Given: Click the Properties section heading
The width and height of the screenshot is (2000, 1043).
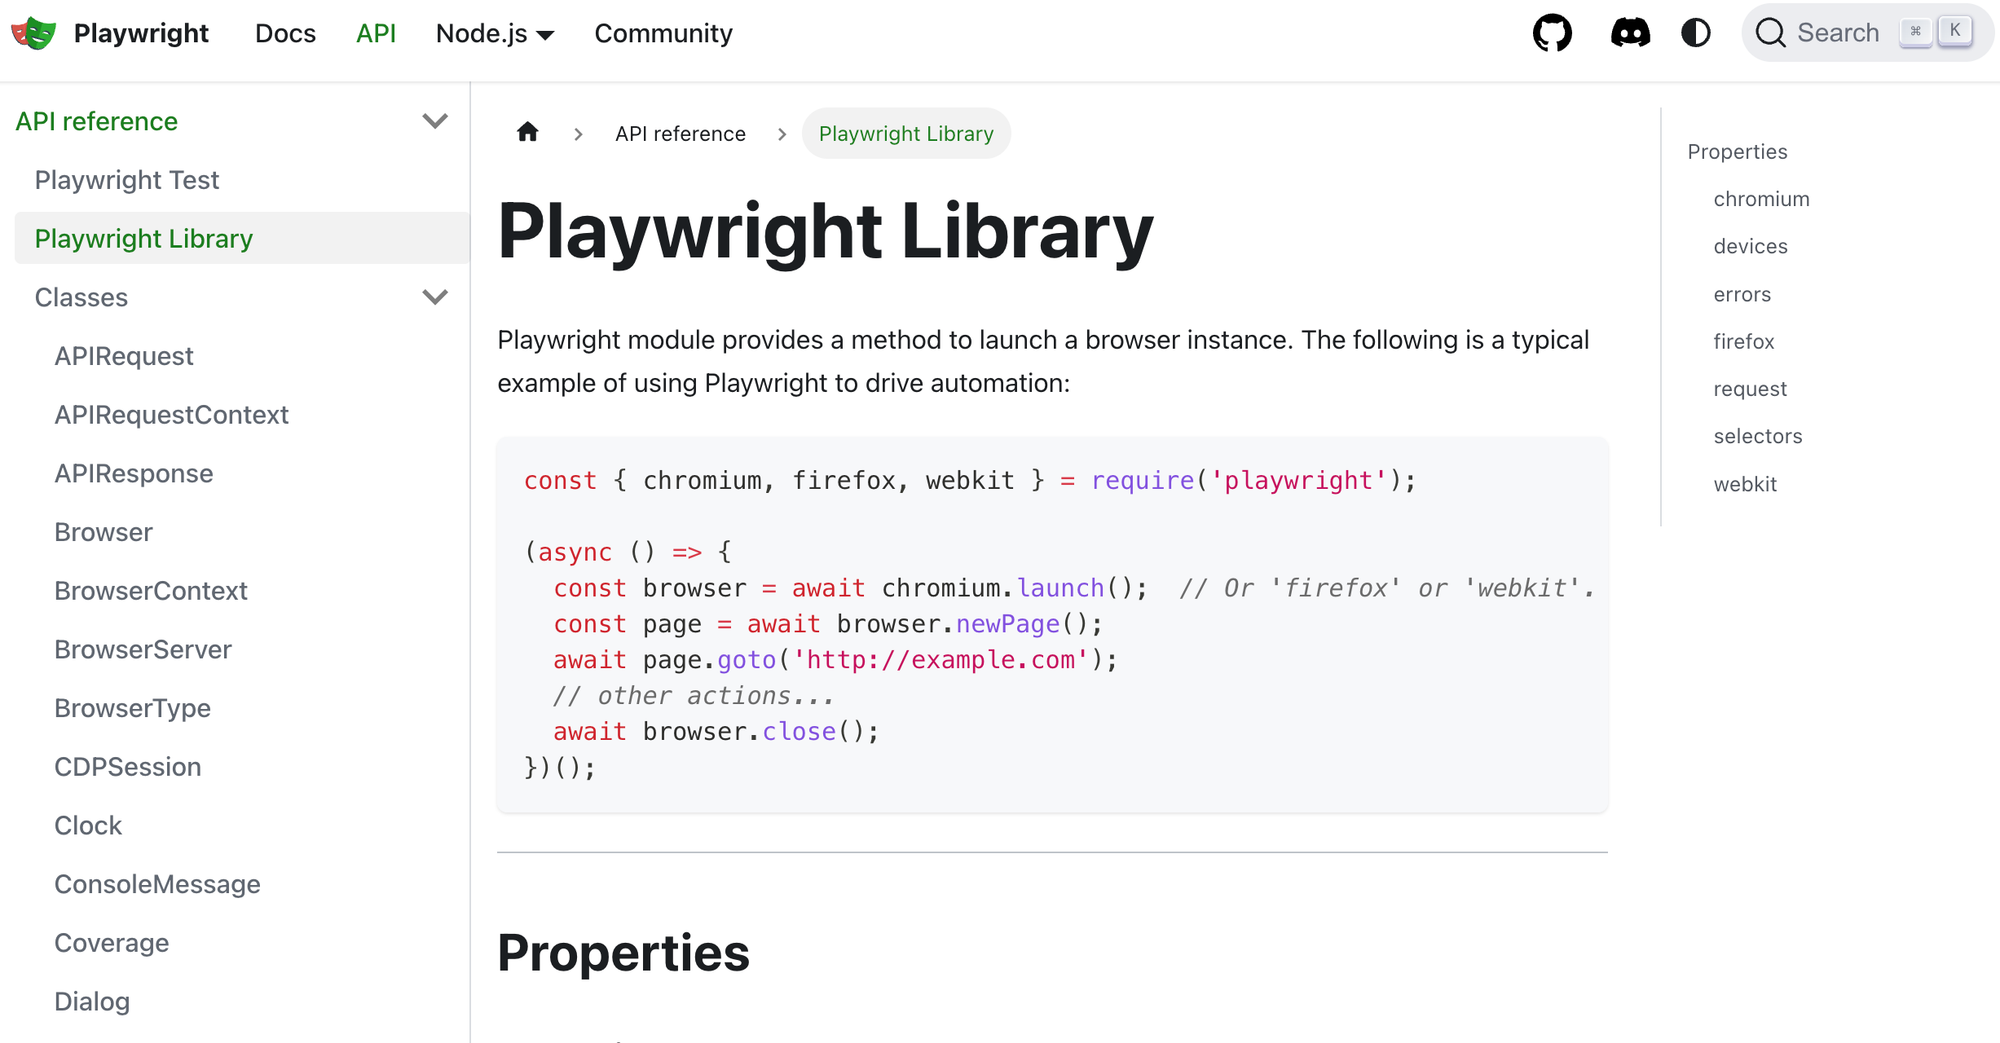Looking at the screenshot, I should pyautogui.click(x=623, y=952).
